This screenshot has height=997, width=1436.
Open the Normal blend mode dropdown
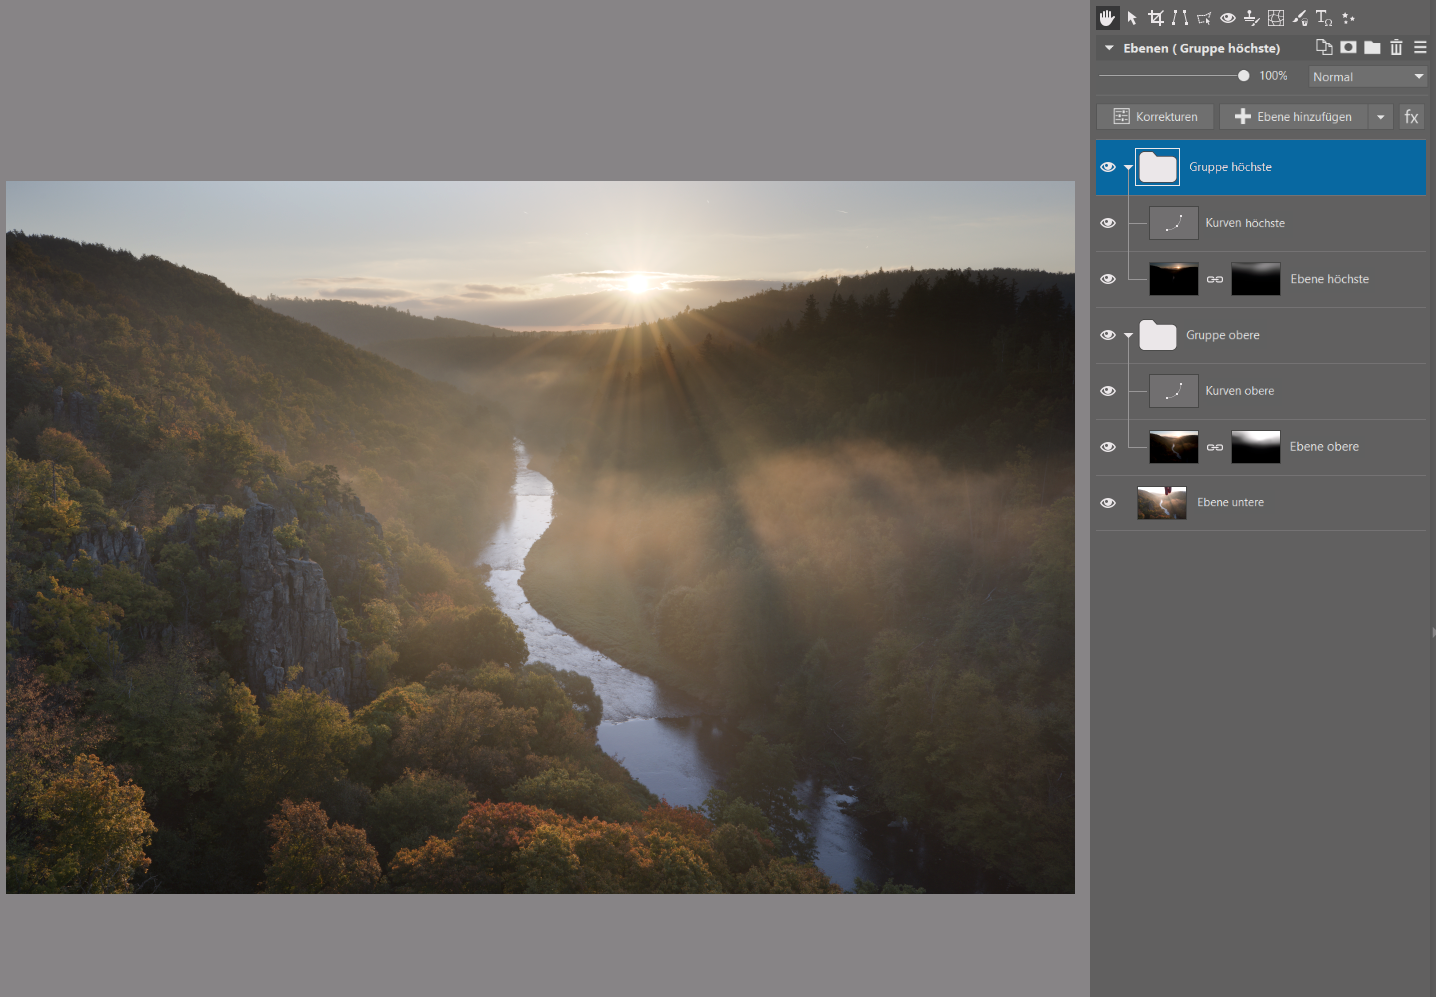point(1368,76)
